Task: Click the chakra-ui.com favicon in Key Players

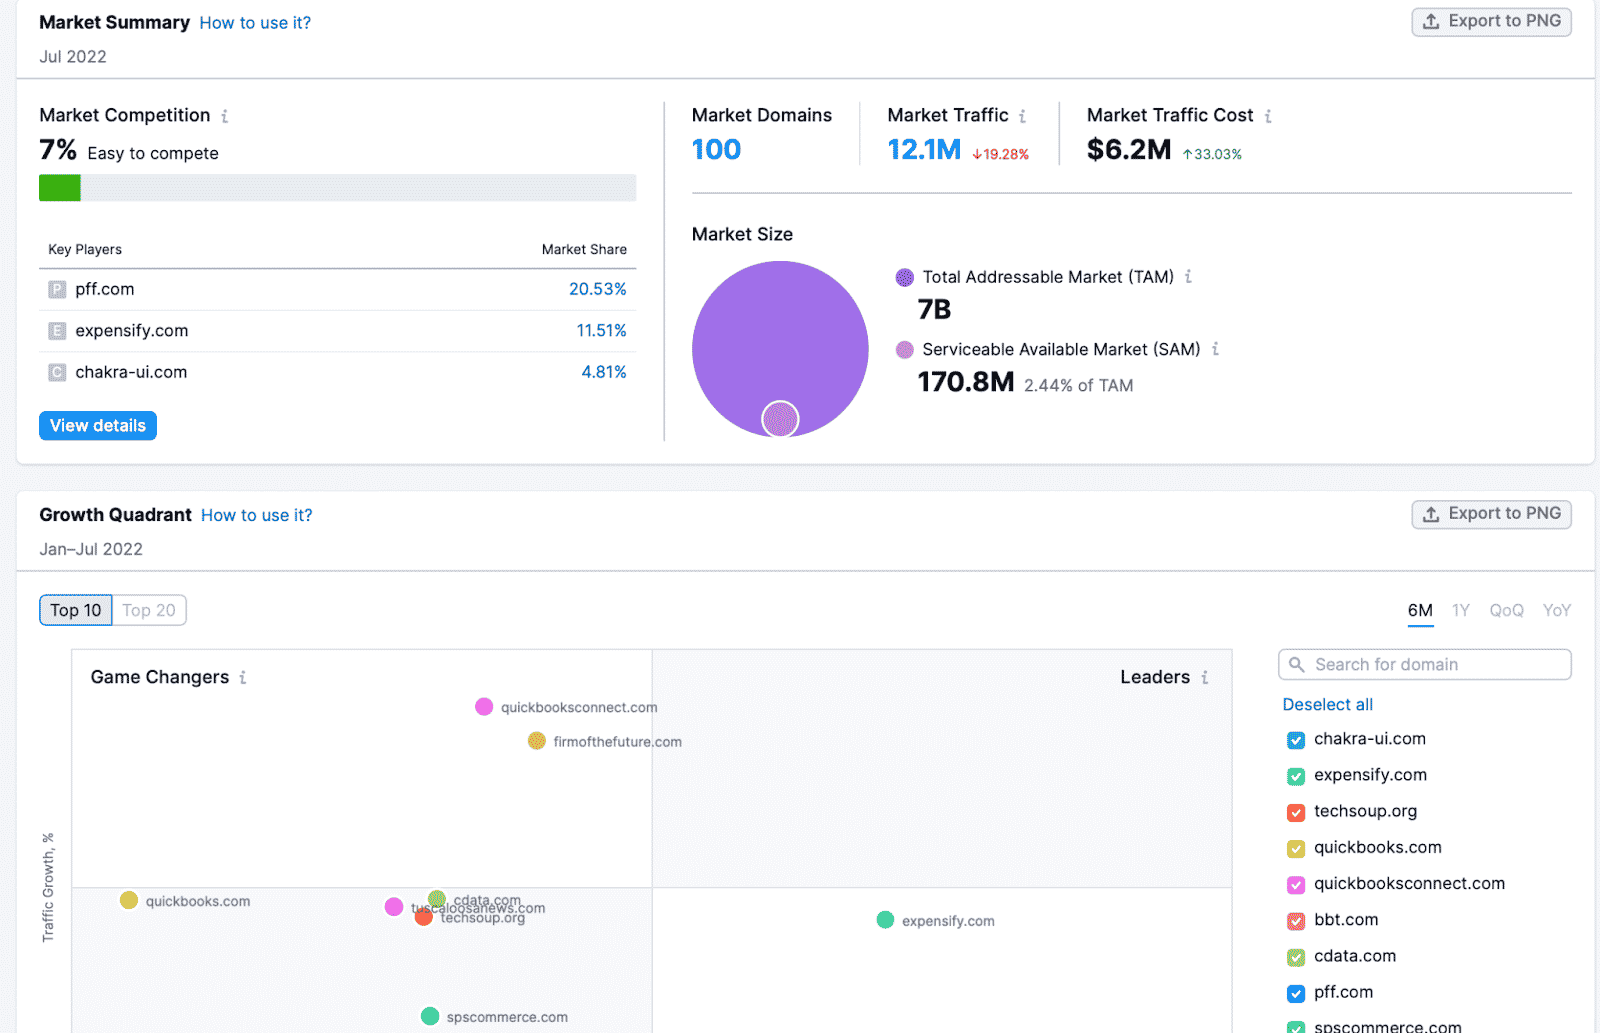Action: pyautogui.click(x=57, y=372)
